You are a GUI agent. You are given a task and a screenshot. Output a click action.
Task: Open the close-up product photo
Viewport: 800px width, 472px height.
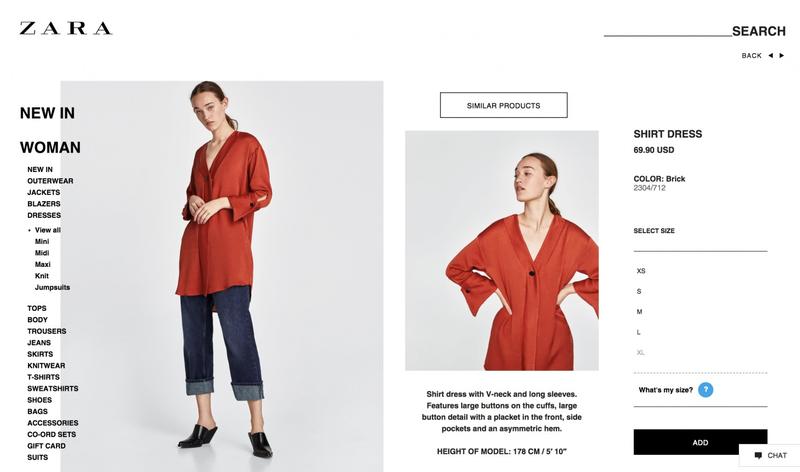pyautogui.click(x=502, y=251)
